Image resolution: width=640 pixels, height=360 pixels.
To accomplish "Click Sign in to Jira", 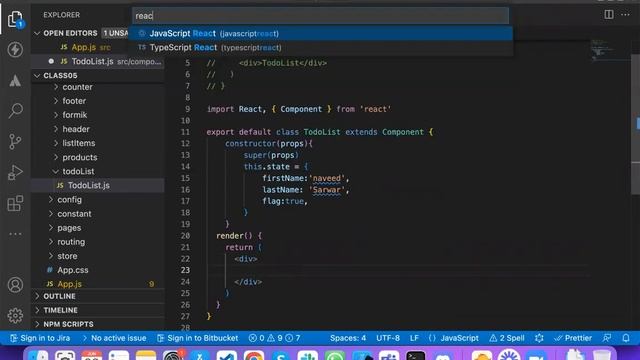I will (x=40, y=338).
